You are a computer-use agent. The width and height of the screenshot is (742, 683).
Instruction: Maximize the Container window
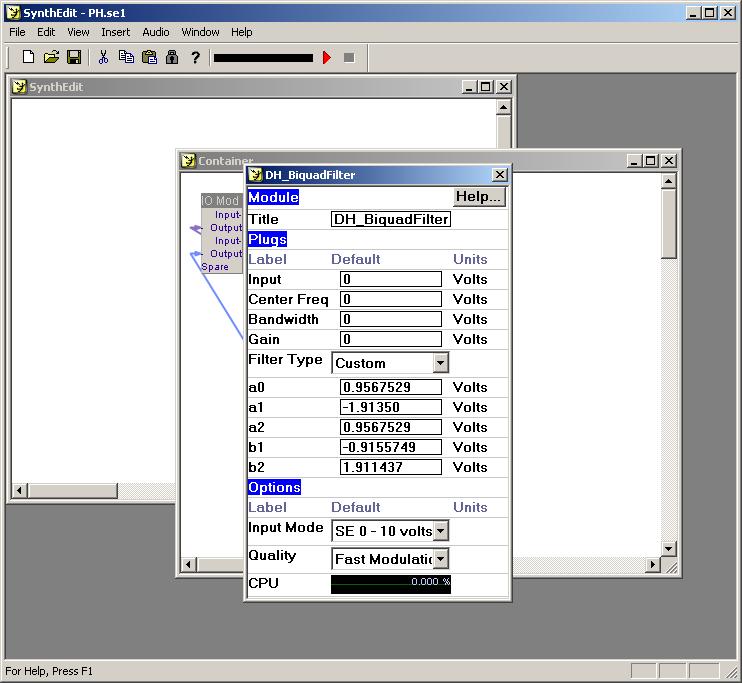[x=651, y=161]
